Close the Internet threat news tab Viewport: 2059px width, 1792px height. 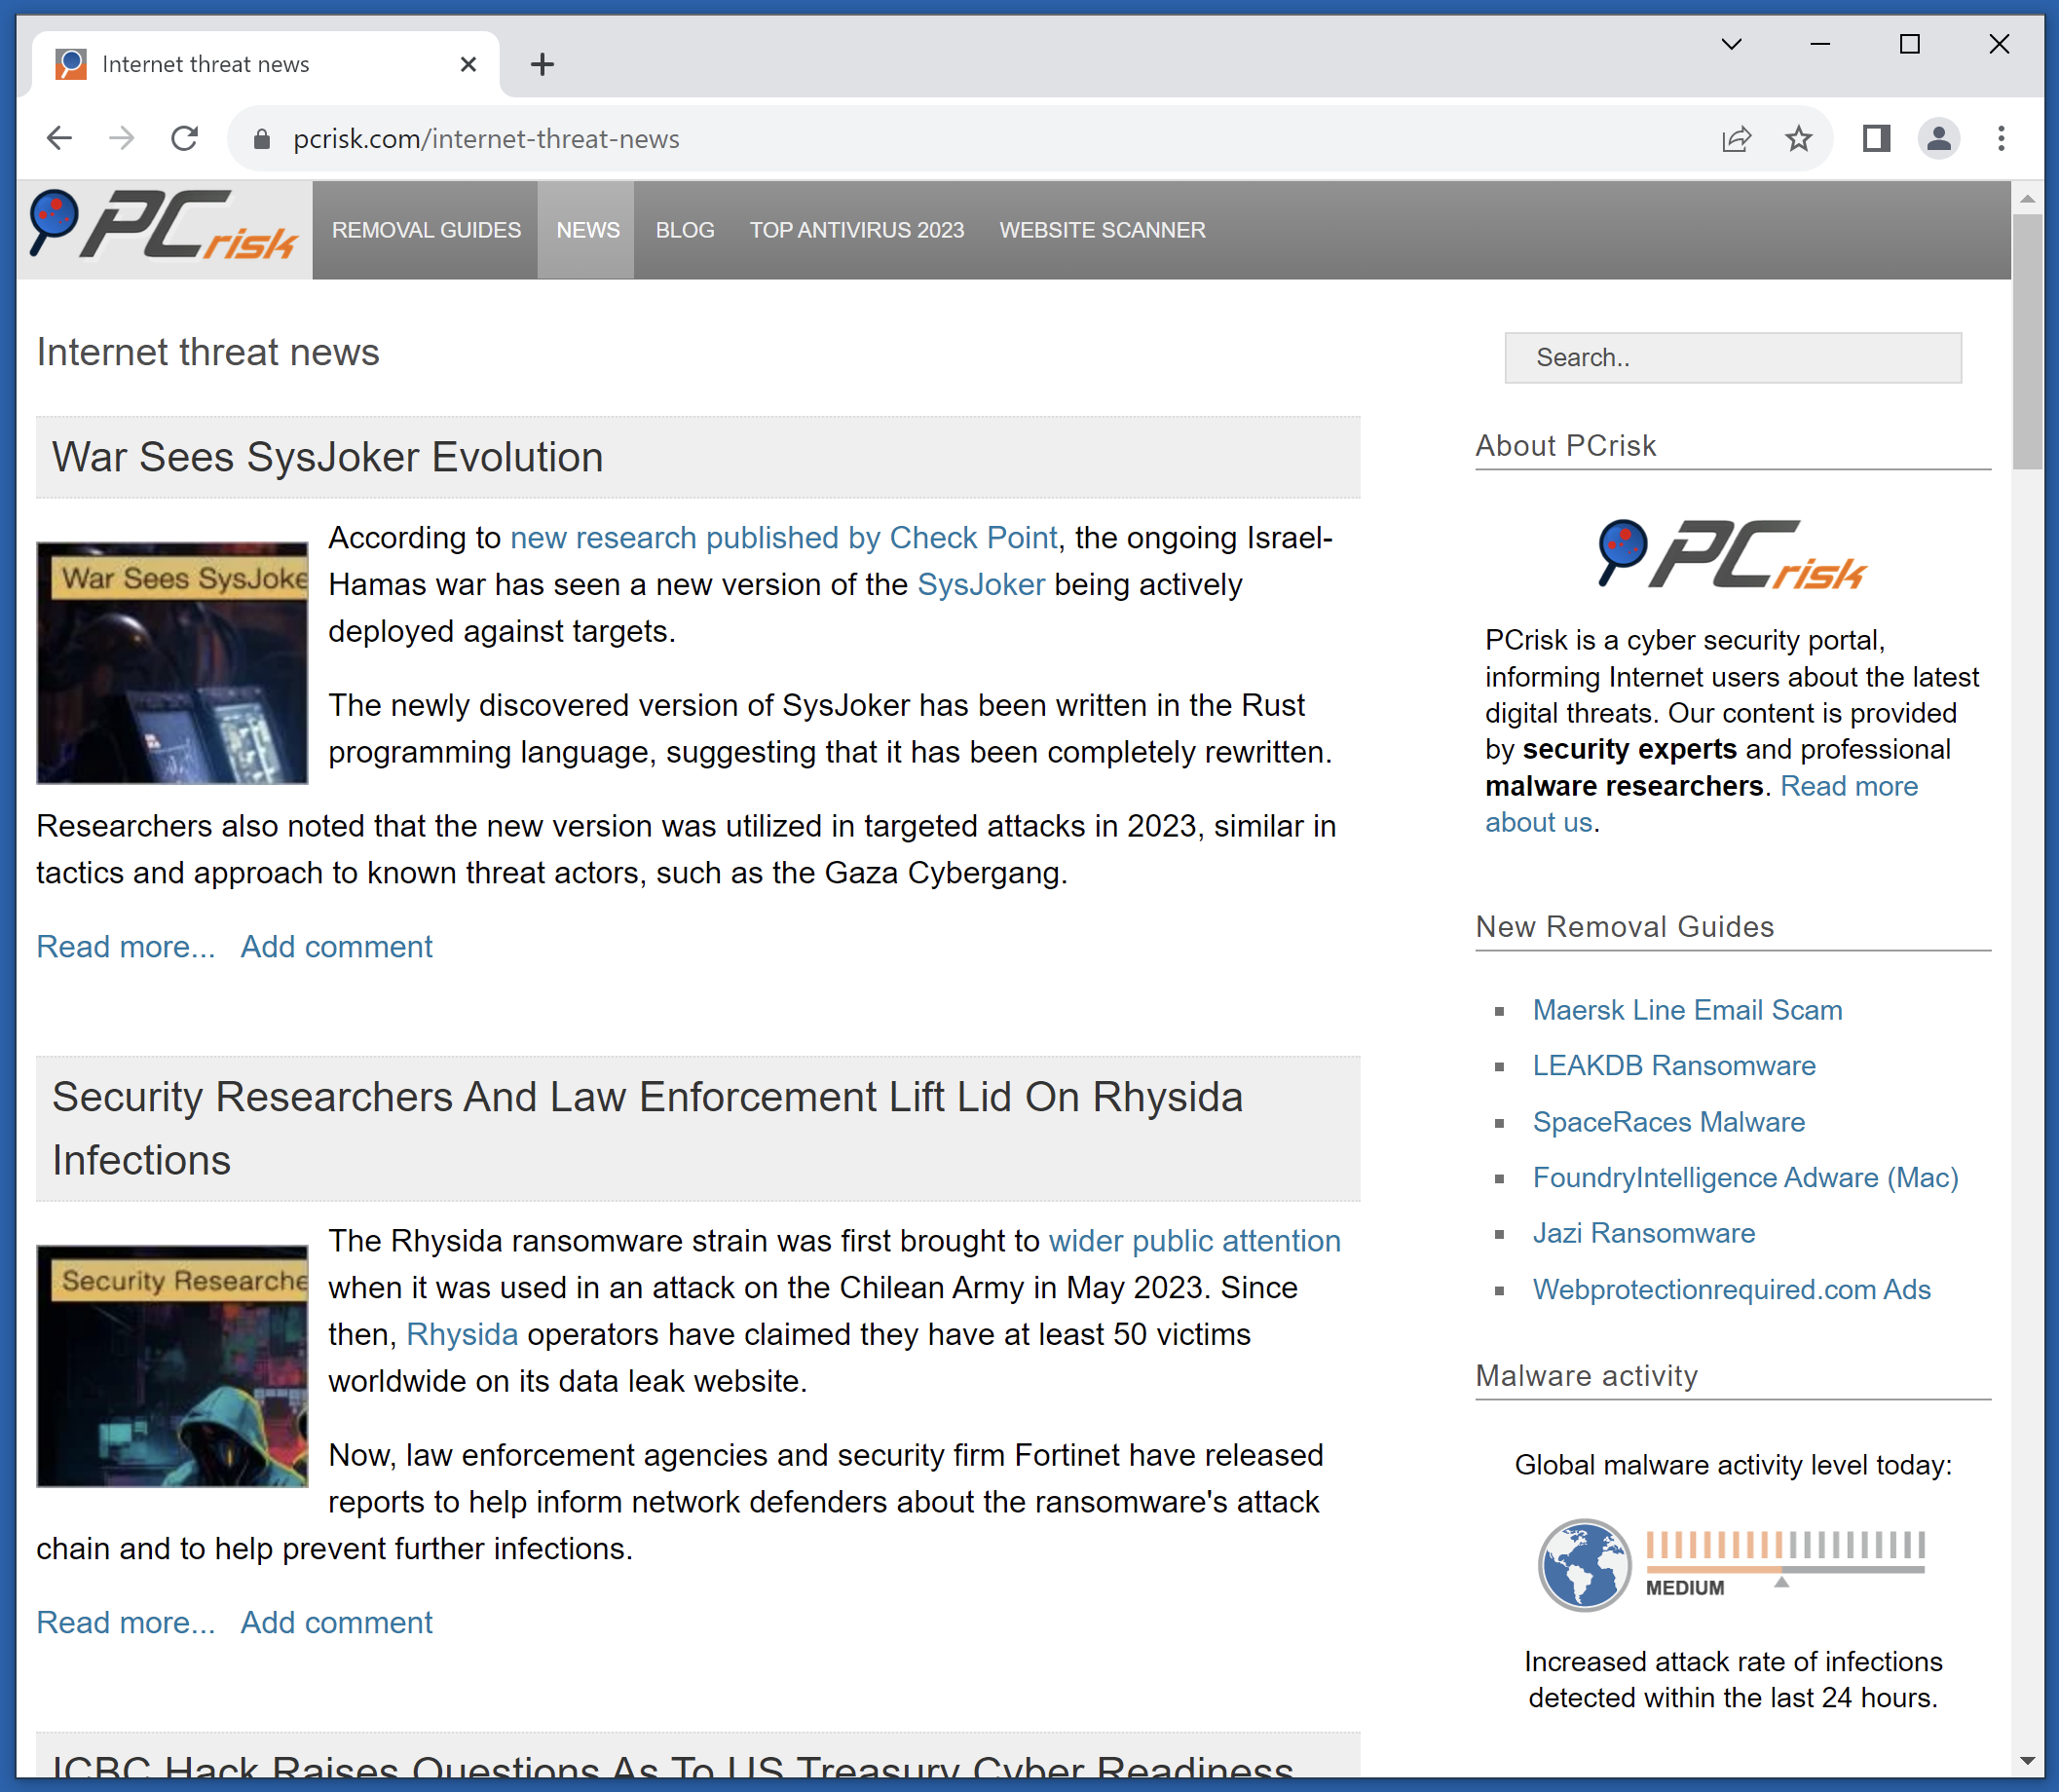point(468,65)
